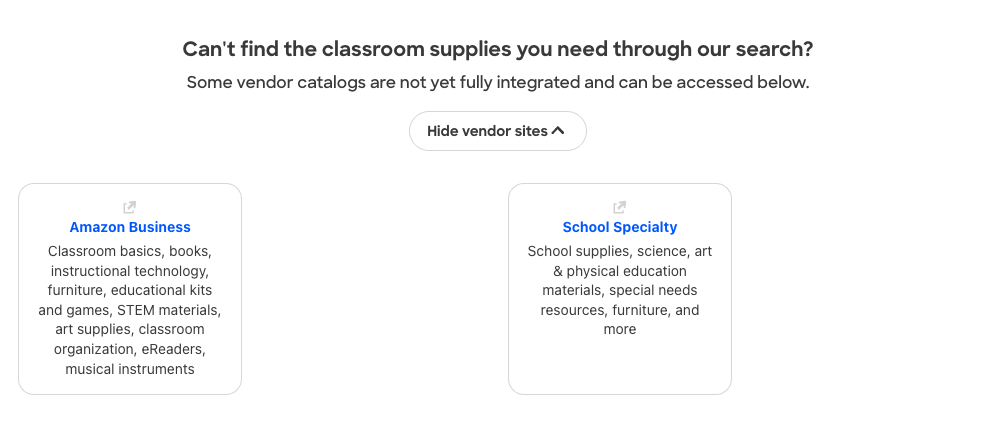Open the Amazon Business vendor link
This screenshot has width=1008, height=436.
click(x=130, y=227)
